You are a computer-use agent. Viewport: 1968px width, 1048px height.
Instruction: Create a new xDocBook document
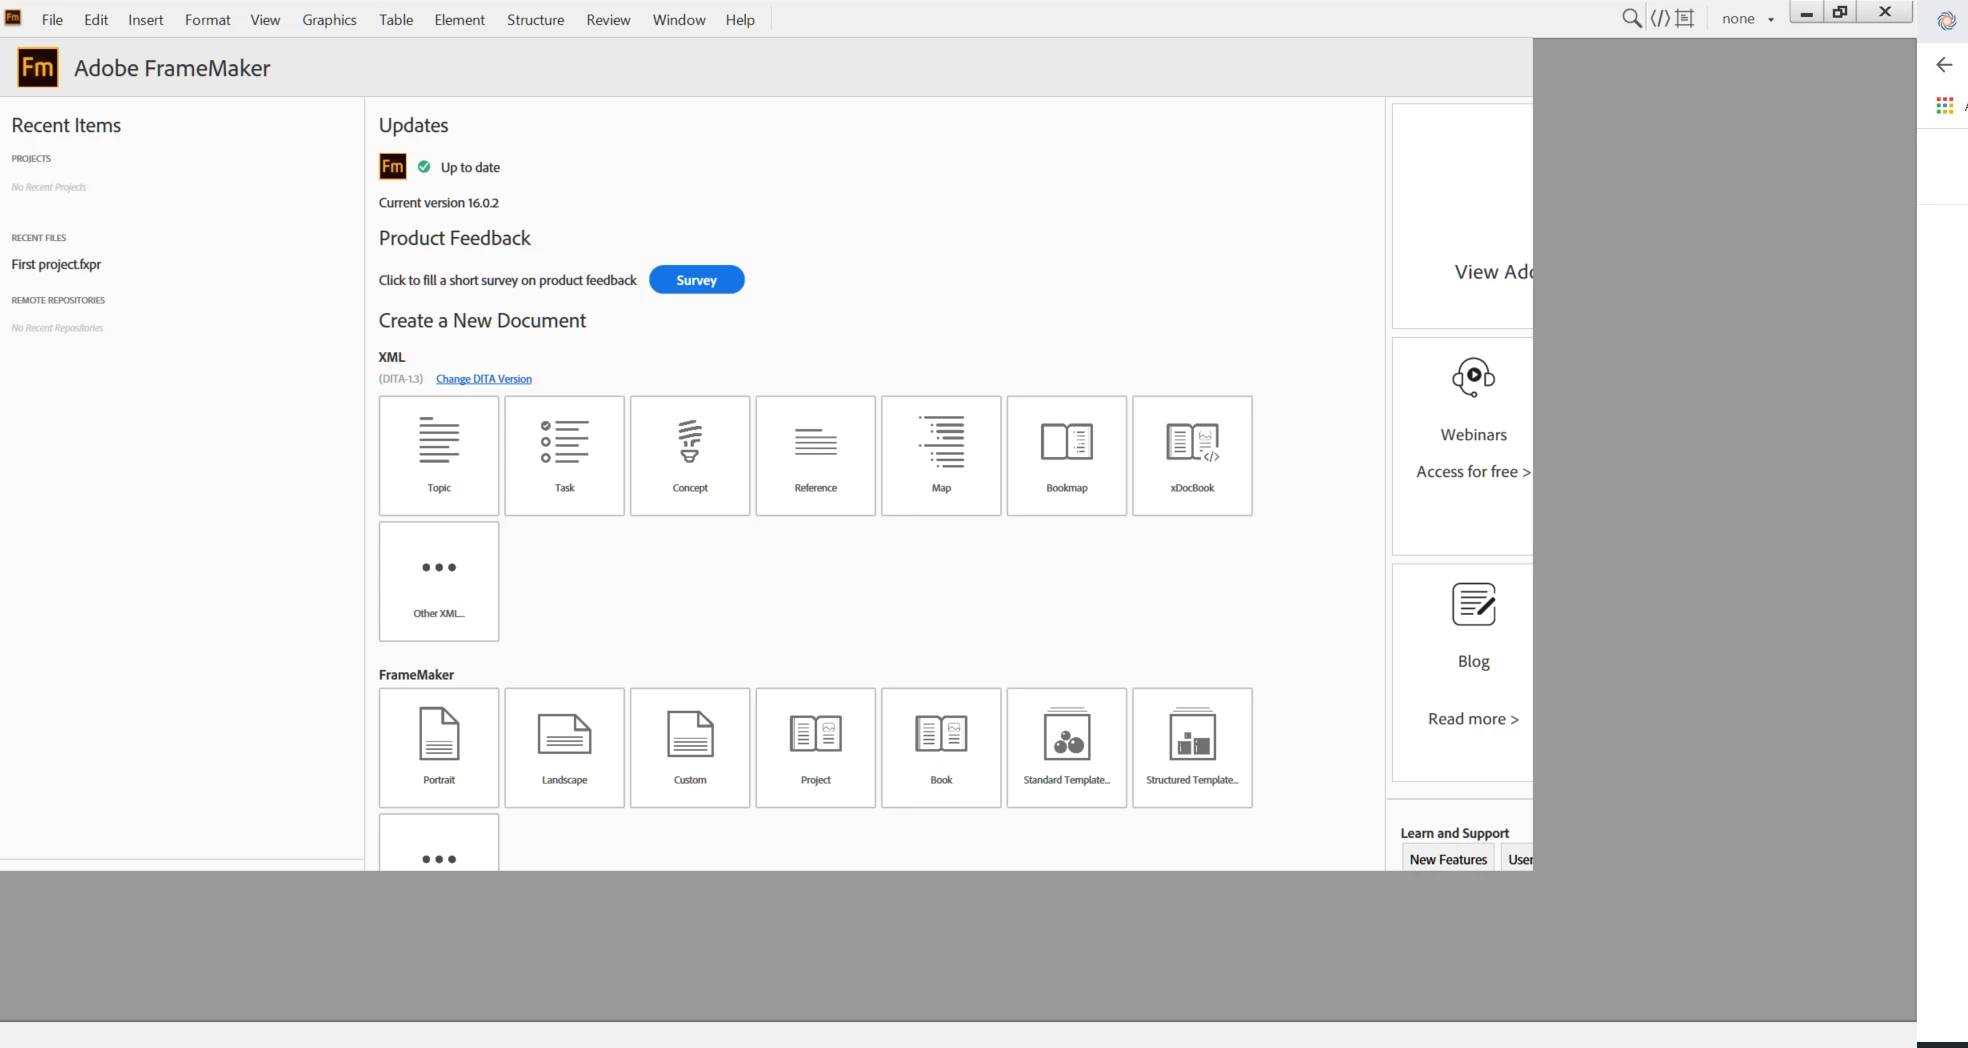[1192, 456]
